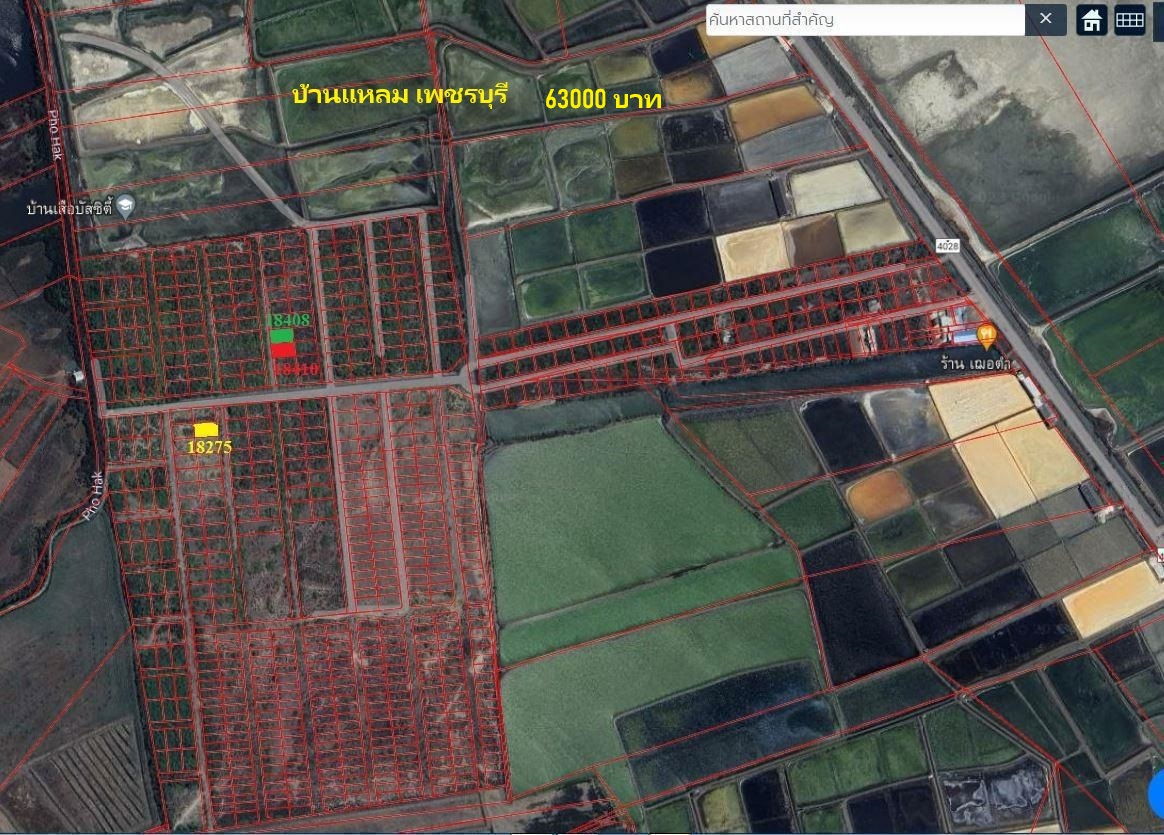Click inside the place search field
This screenshot has width=1164, height=835.
[860, 19]
